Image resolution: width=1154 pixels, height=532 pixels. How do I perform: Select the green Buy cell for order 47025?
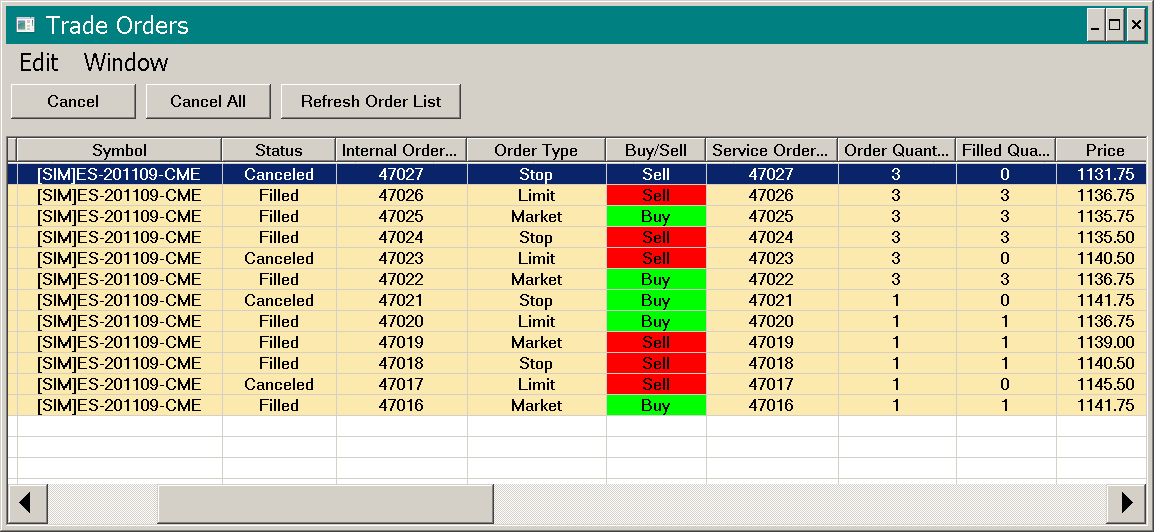[656, 216]
